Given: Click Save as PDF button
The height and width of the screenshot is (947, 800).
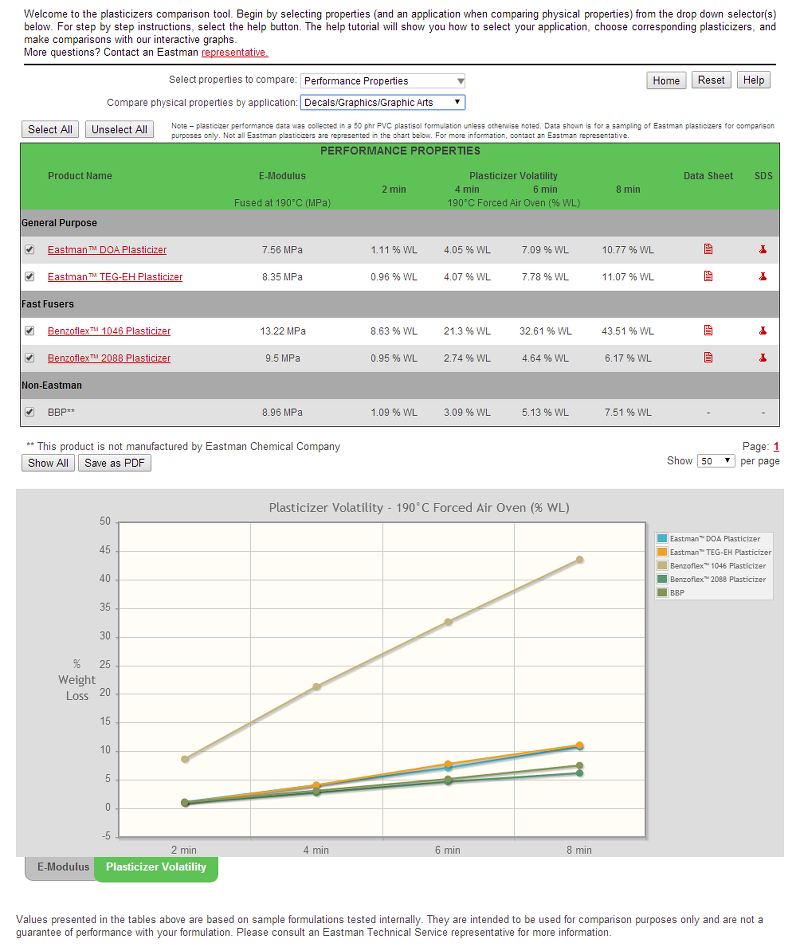Looking at the screenshot, I should coord(114,463).
